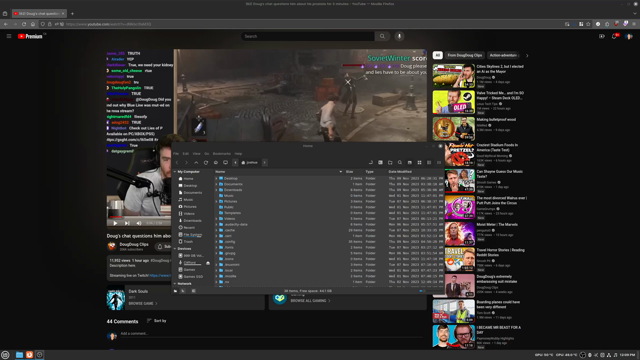Open Sort by comments dropdown
The width and height of the screenshot is (640, 360).
coord(157,321)
